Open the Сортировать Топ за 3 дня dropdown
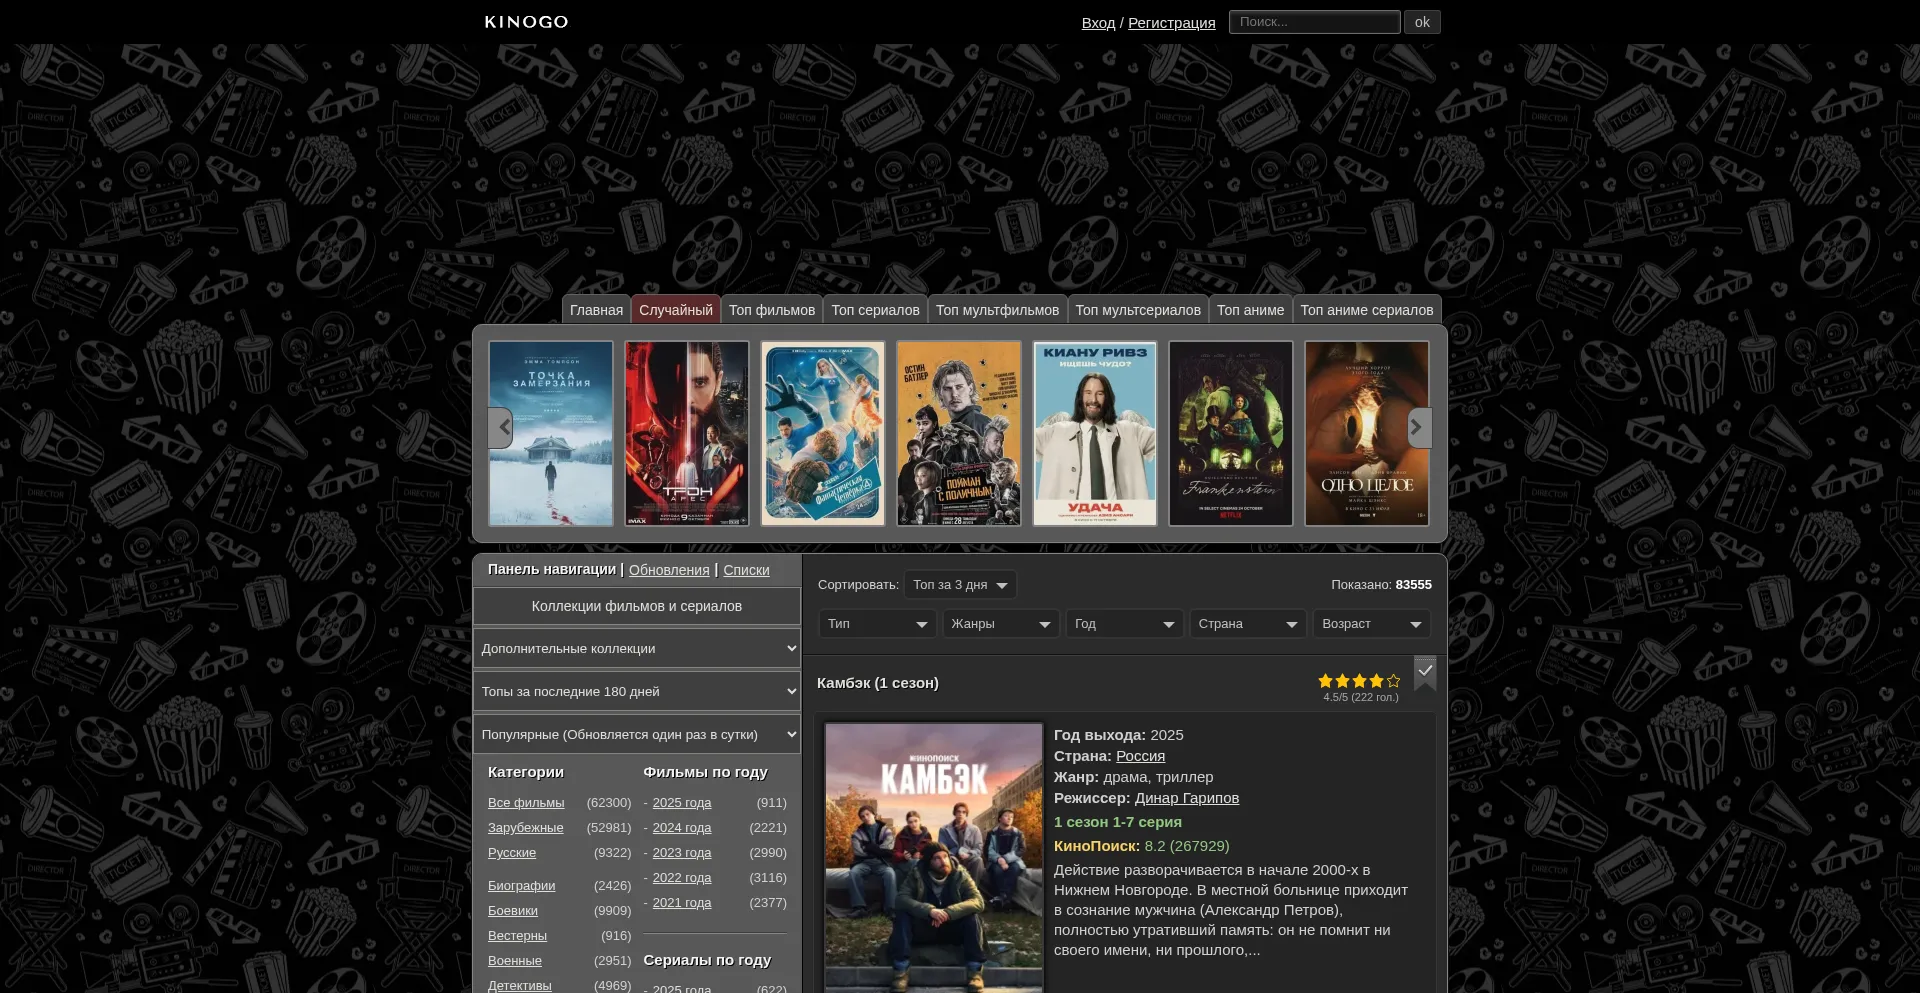1920x993 pixels. [x=960, y=585]
